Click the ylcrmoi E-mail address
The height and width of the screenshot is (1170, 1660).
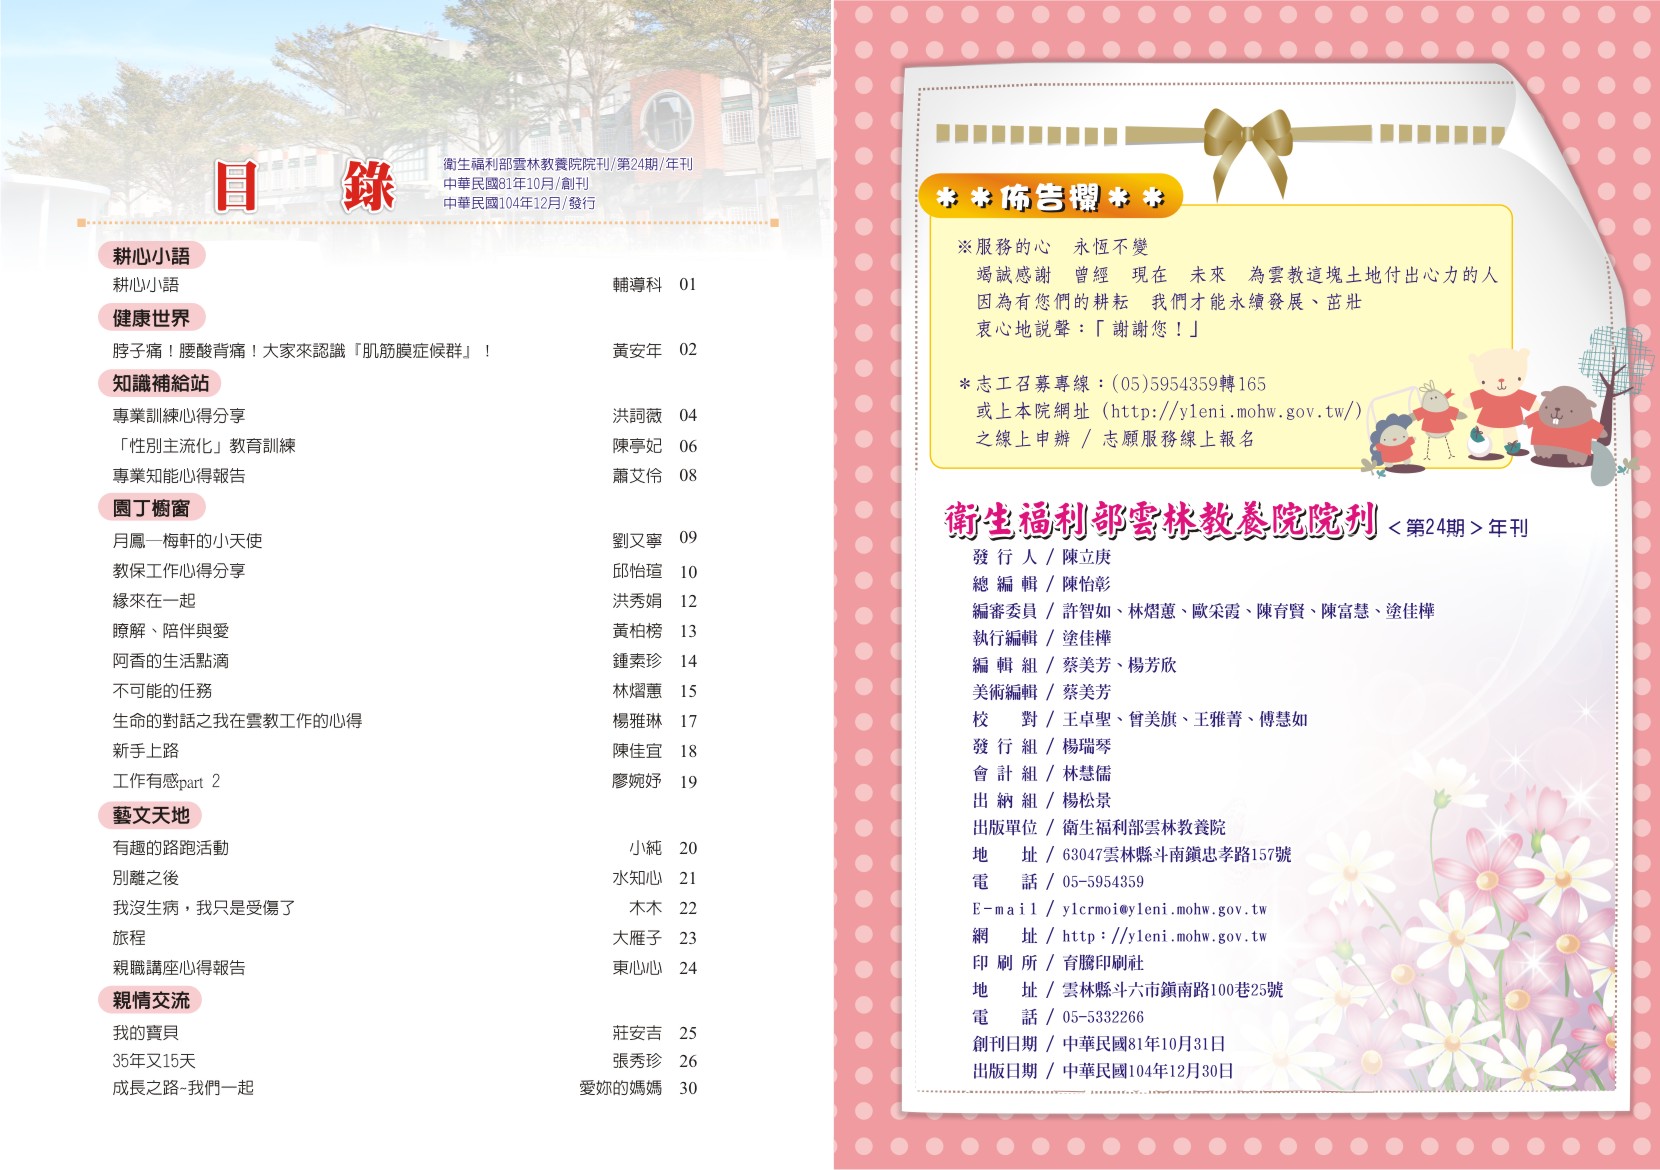[1164, 909]
